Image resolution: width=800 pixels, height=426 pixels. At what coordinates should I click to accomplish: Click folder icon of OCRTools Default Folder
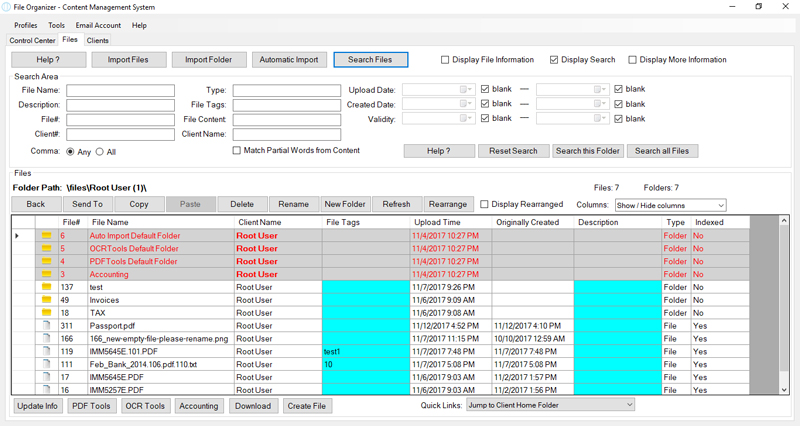pos(46,248)
